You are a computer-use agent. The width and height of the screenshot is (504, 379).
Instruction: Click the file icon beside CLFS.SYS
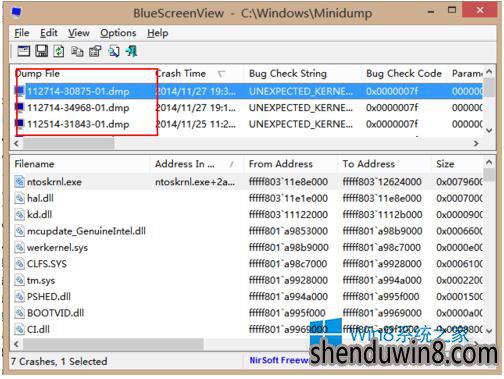coord(20,264)
